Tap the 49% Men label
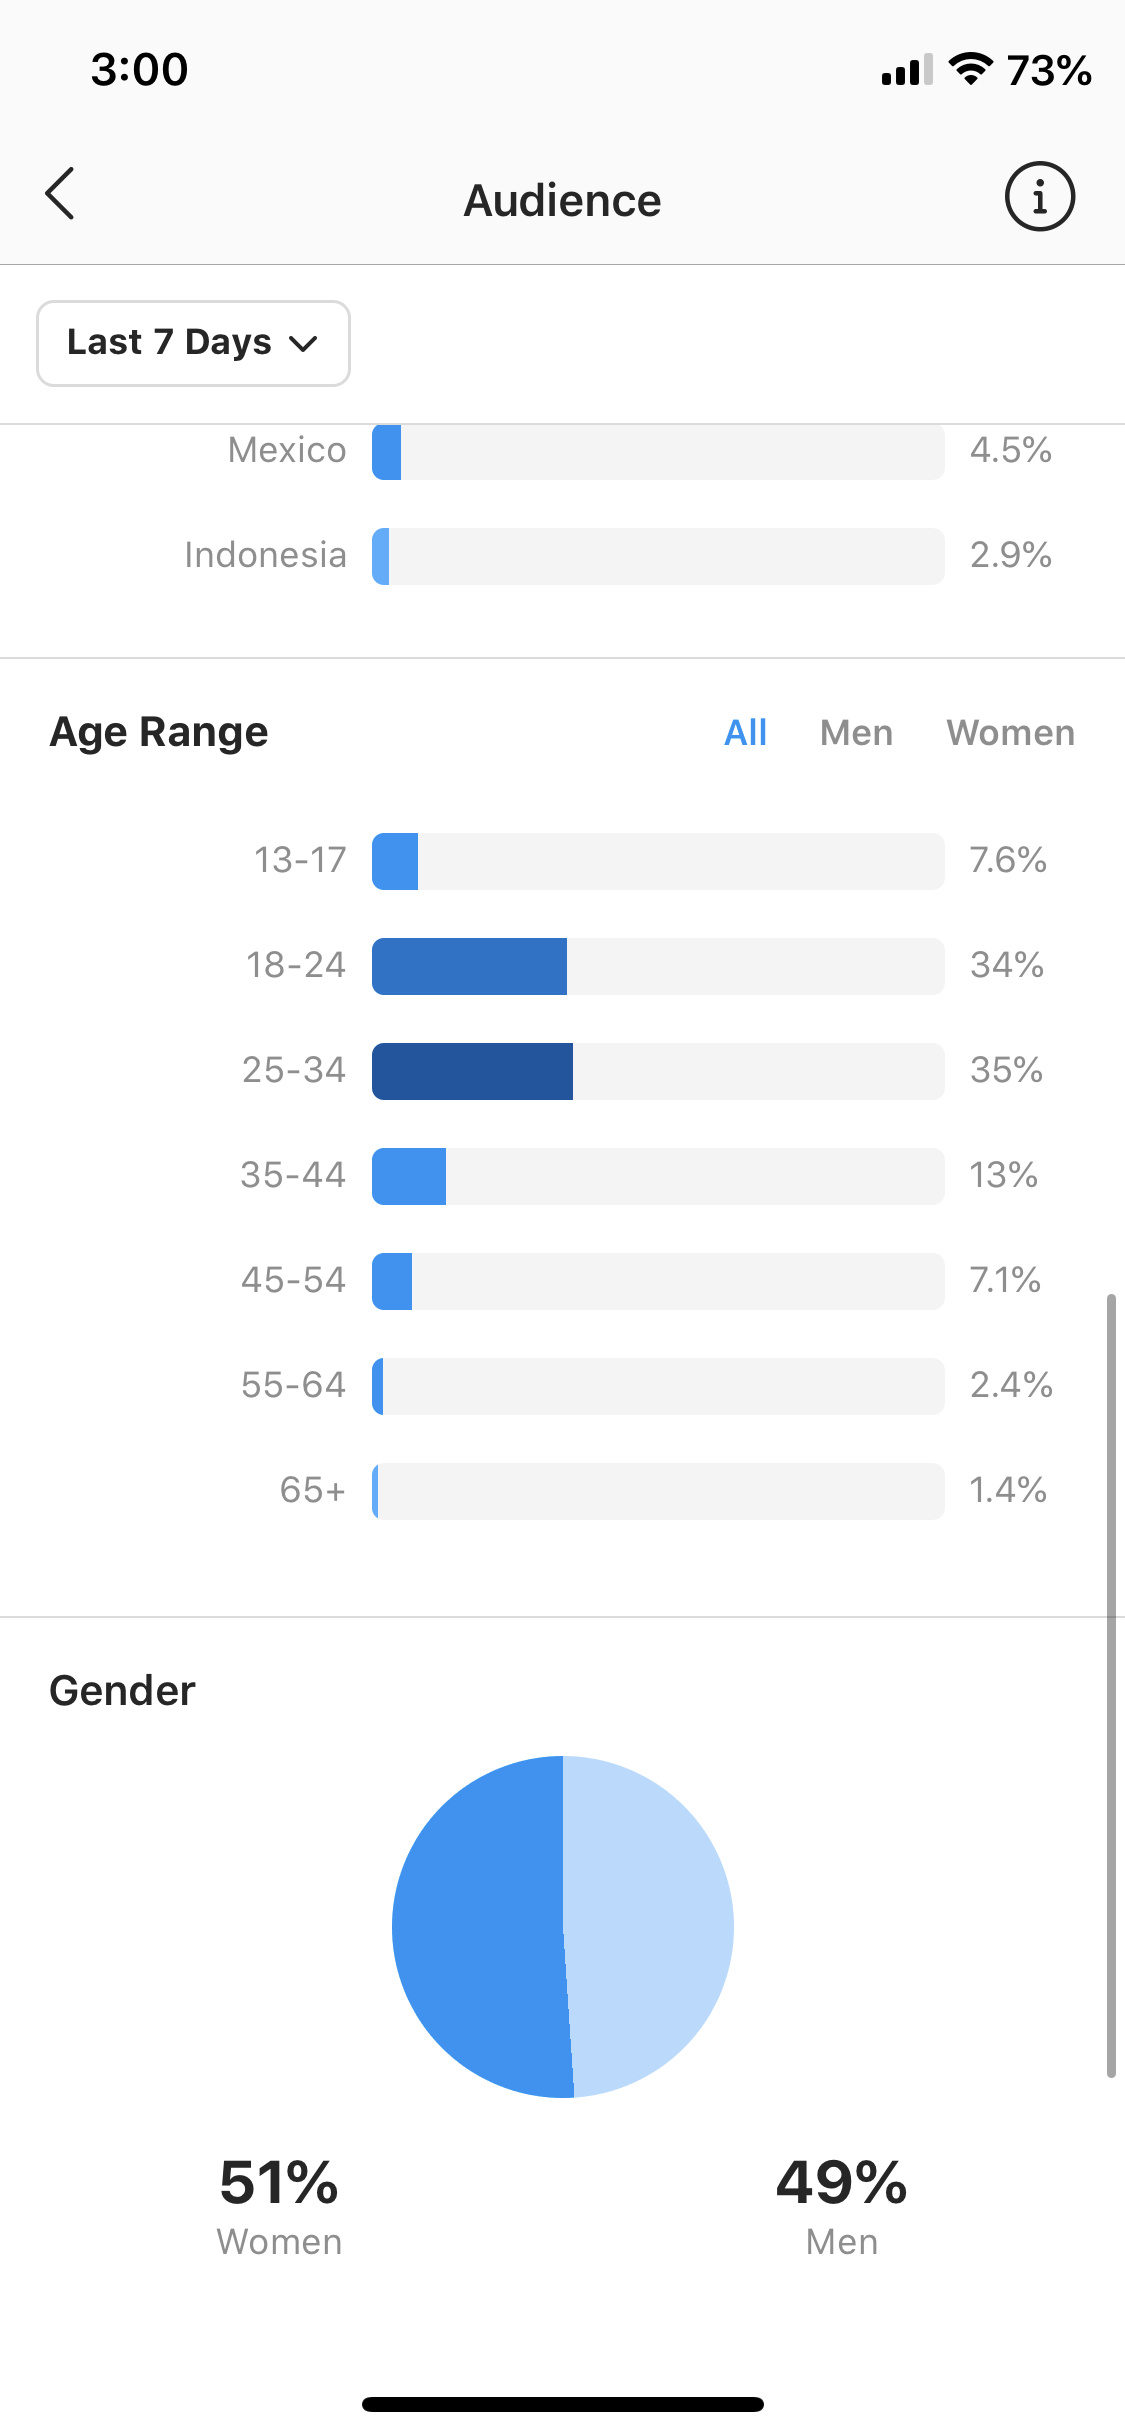The height and width of the screenshot is (2436, 1125). (x=842, y=2205)
